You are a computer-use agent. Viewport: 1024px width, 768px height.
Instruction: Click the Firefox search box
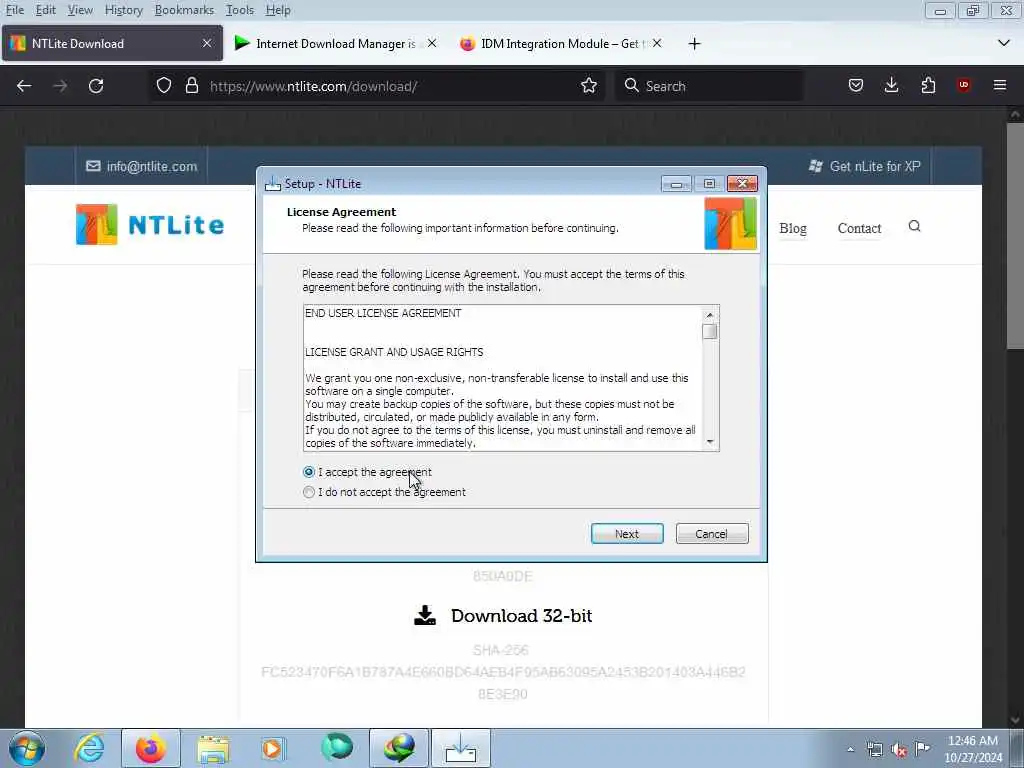(x=709, y=86)
